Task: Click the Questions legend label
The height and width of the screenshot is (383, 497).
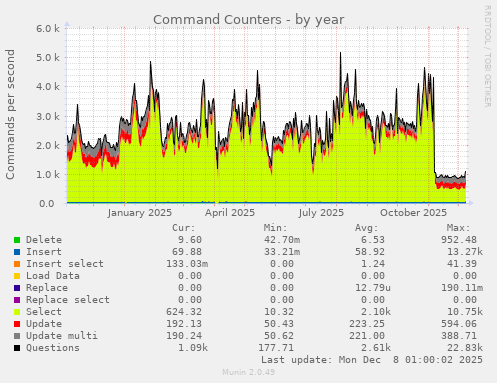Action: point(53,348)
